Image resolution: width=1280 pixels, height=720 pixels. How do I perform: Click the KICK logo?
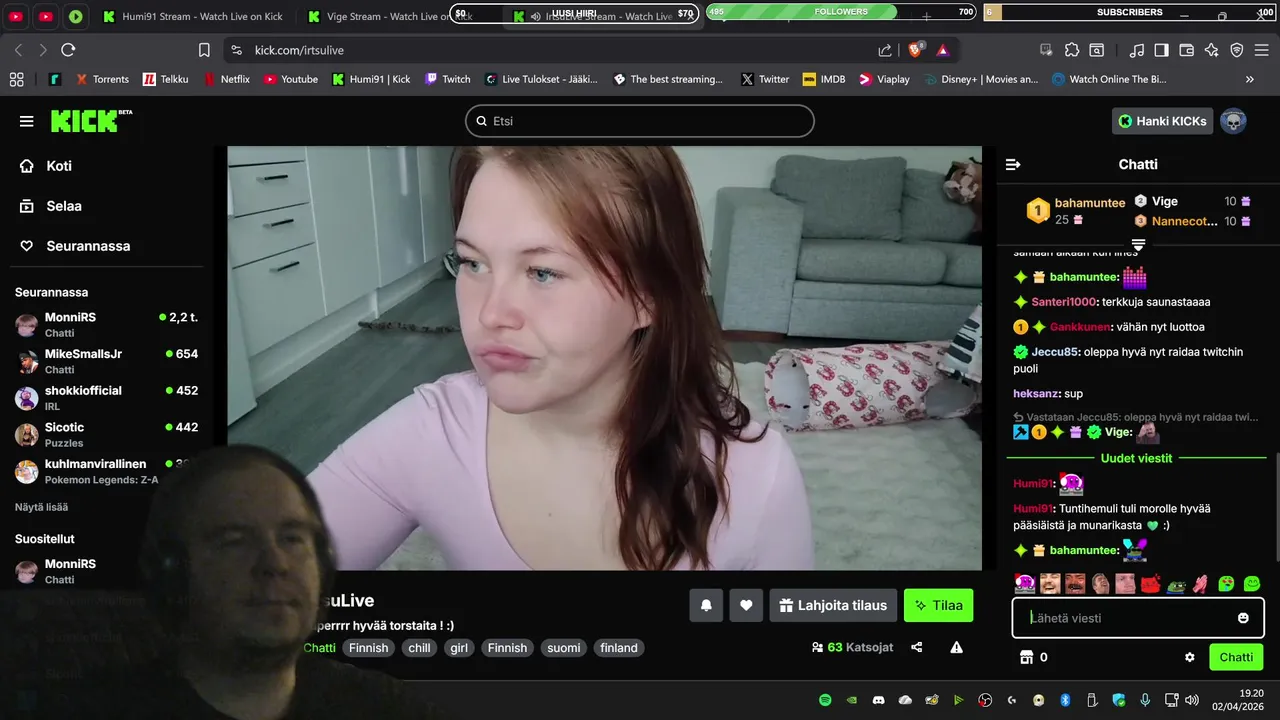(91, 121)
